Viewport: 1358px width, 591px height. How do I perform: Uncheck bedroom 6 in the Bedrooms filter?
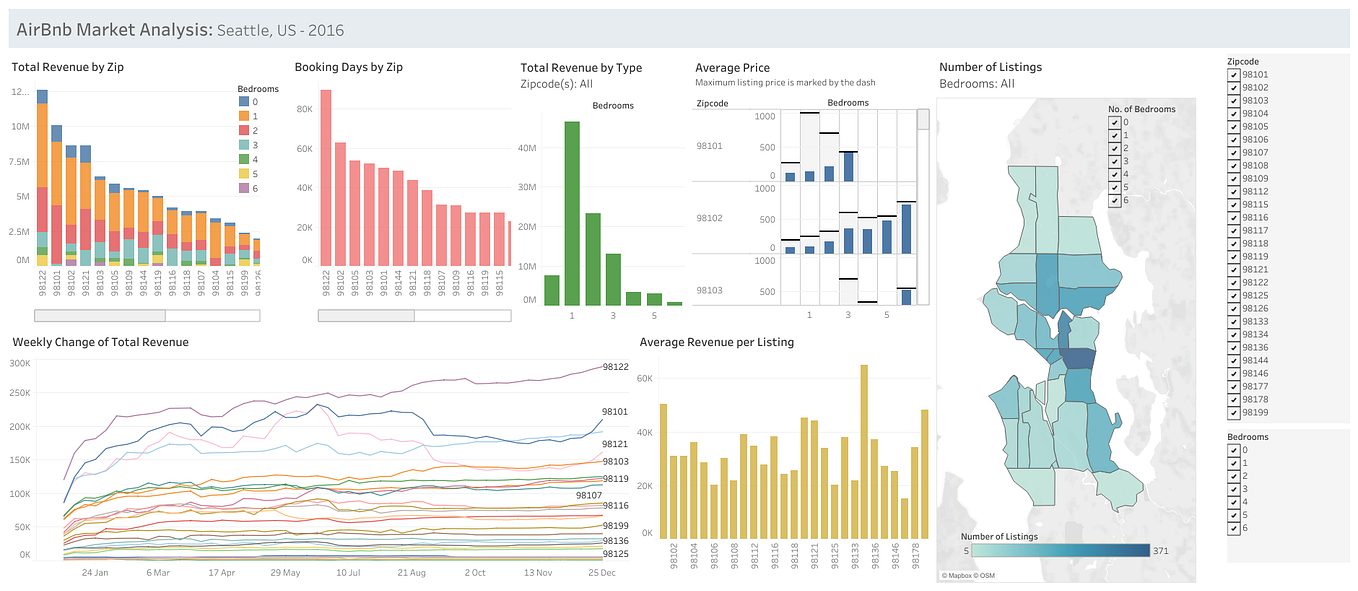(1232, 527)
